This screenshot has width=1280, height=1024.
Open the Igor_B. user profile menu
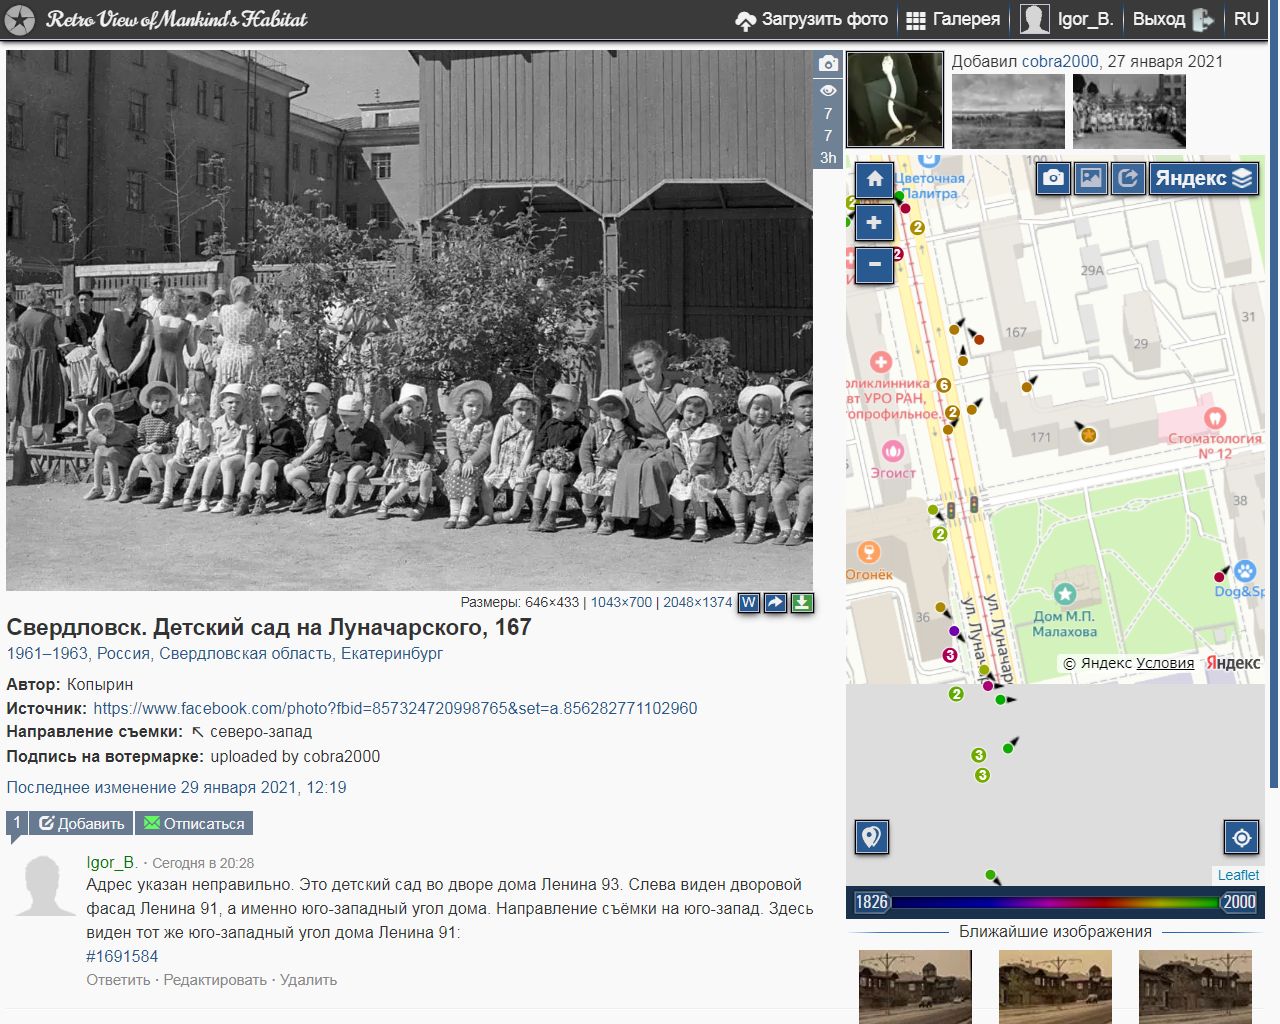point(1067,19)
